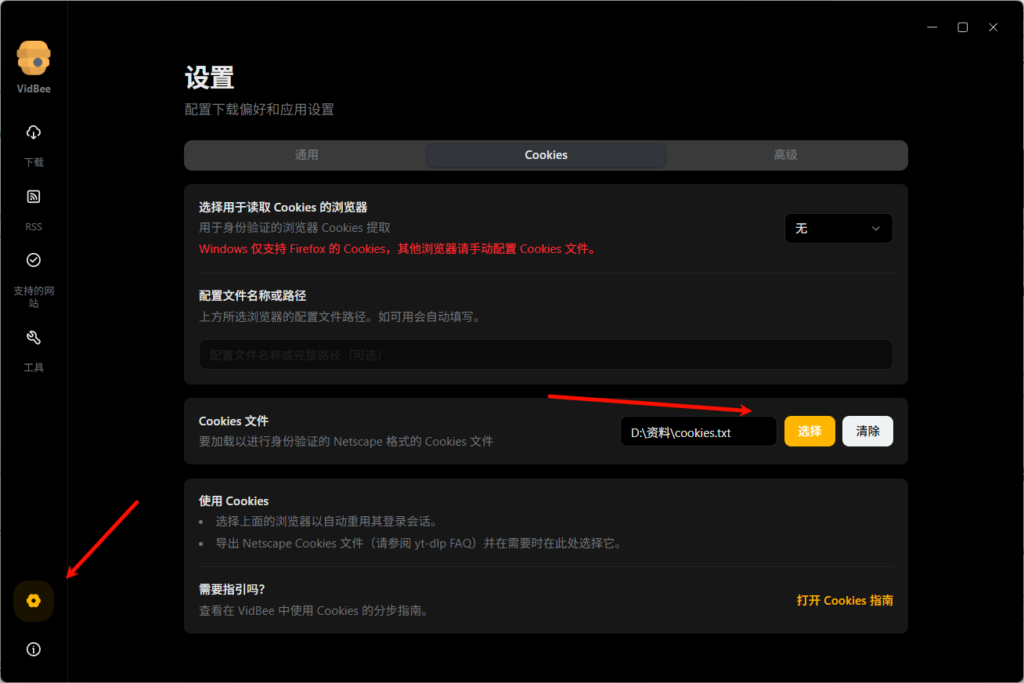
Task: Click the empty profile path input field
Action: click(545, 354)
